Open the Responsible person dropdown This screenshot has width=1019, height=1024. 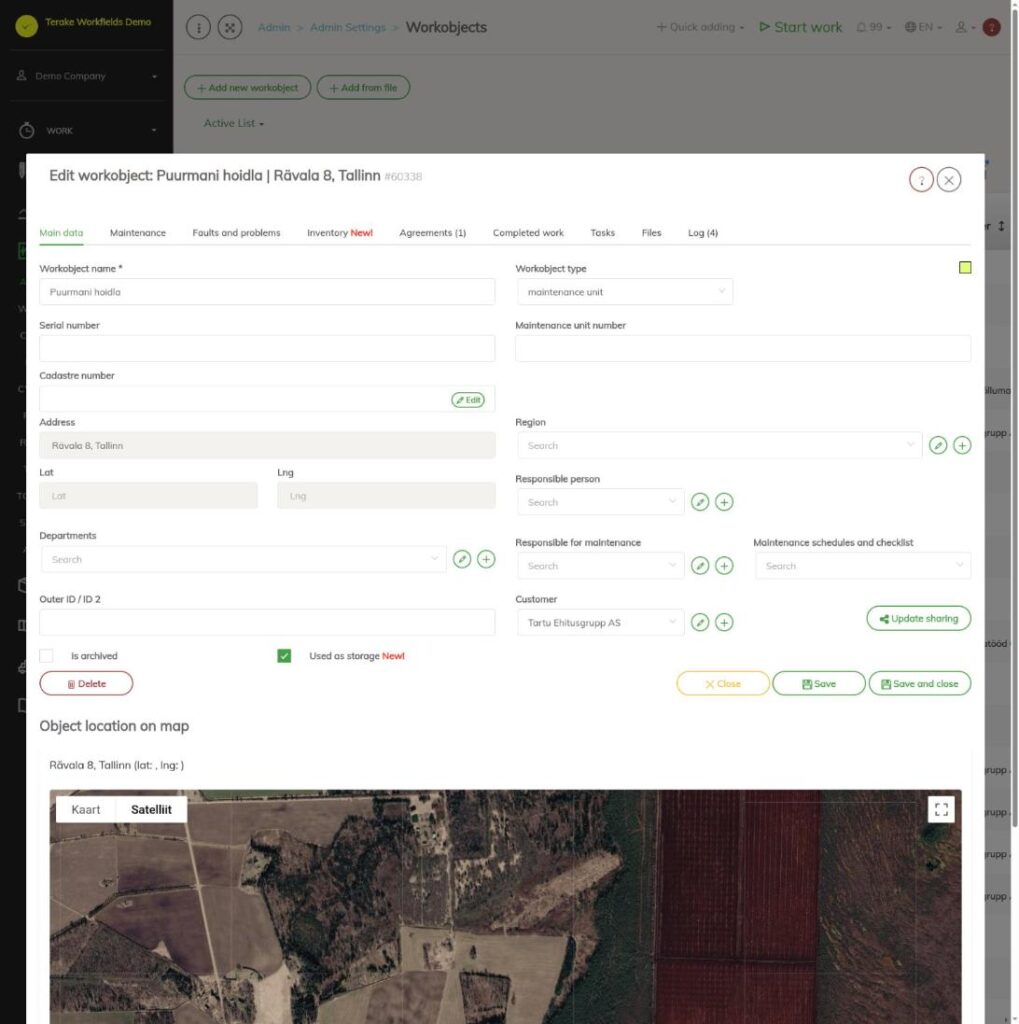point(600,502)
